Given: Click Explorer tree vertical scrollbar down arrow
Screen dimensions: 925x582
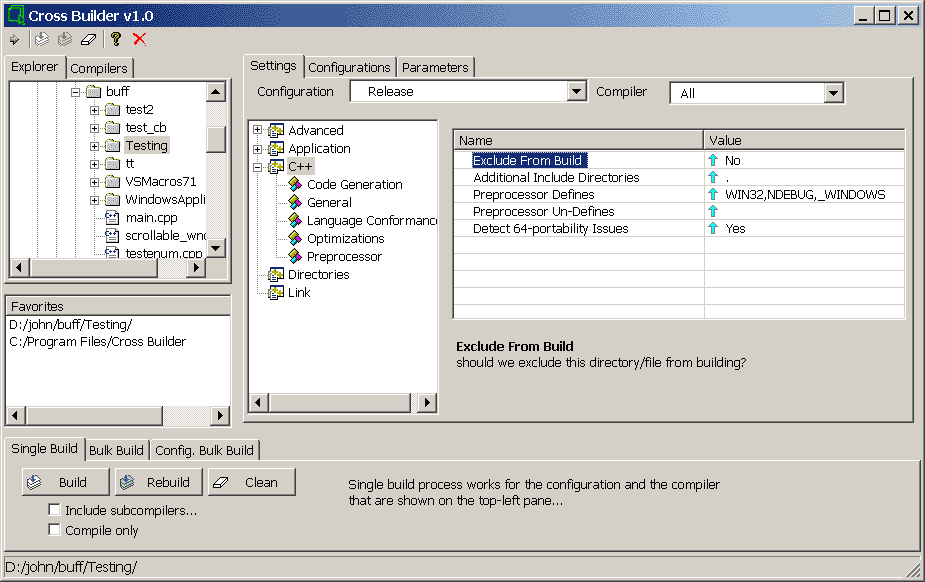Looking at the screenshot, I should (x=216, y=249).
